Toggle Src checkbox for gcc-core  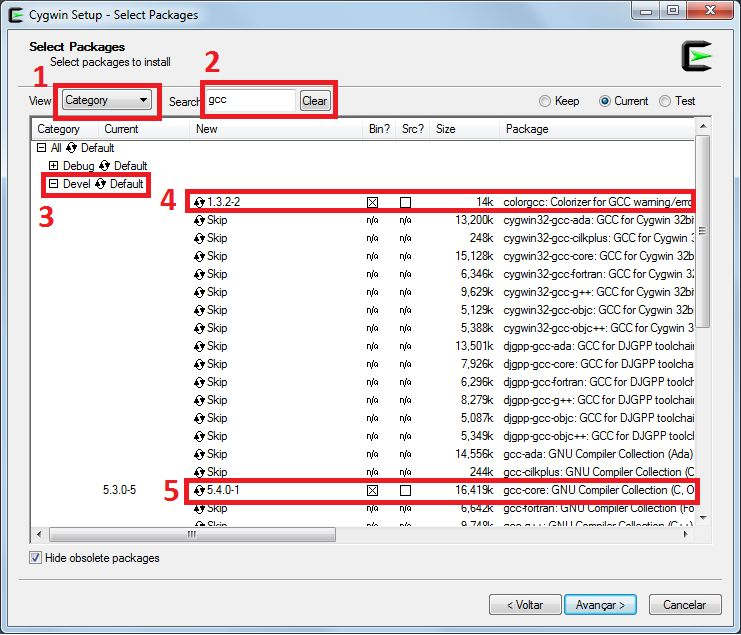[x=405, y=490]
